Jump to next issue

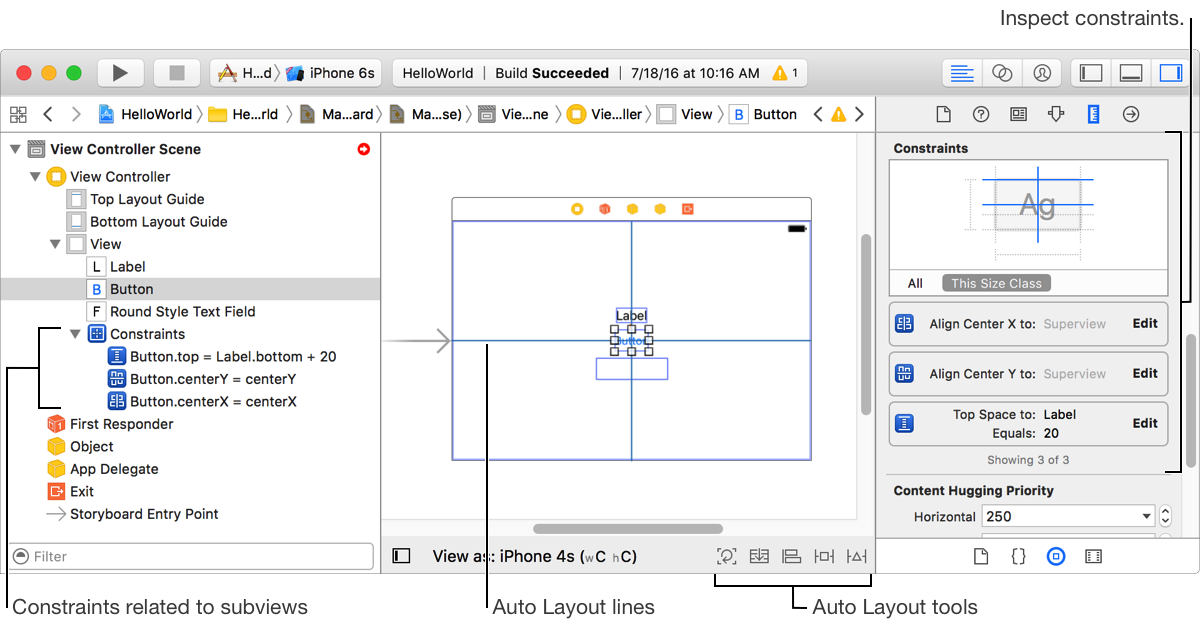click(x=859, y=114)
